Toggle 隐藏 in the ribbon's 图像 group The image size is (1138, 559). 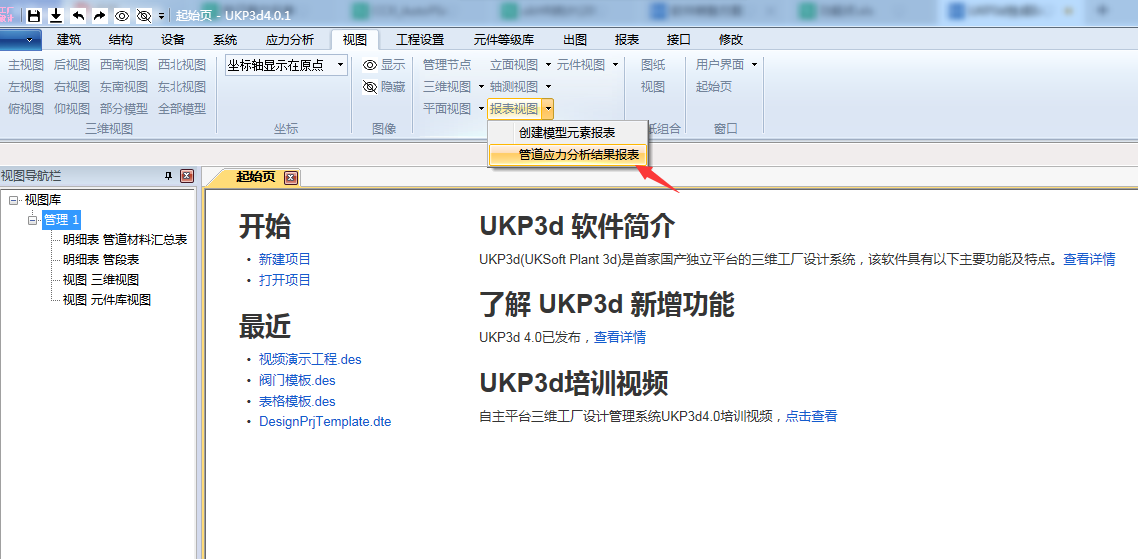pos(384,87)
